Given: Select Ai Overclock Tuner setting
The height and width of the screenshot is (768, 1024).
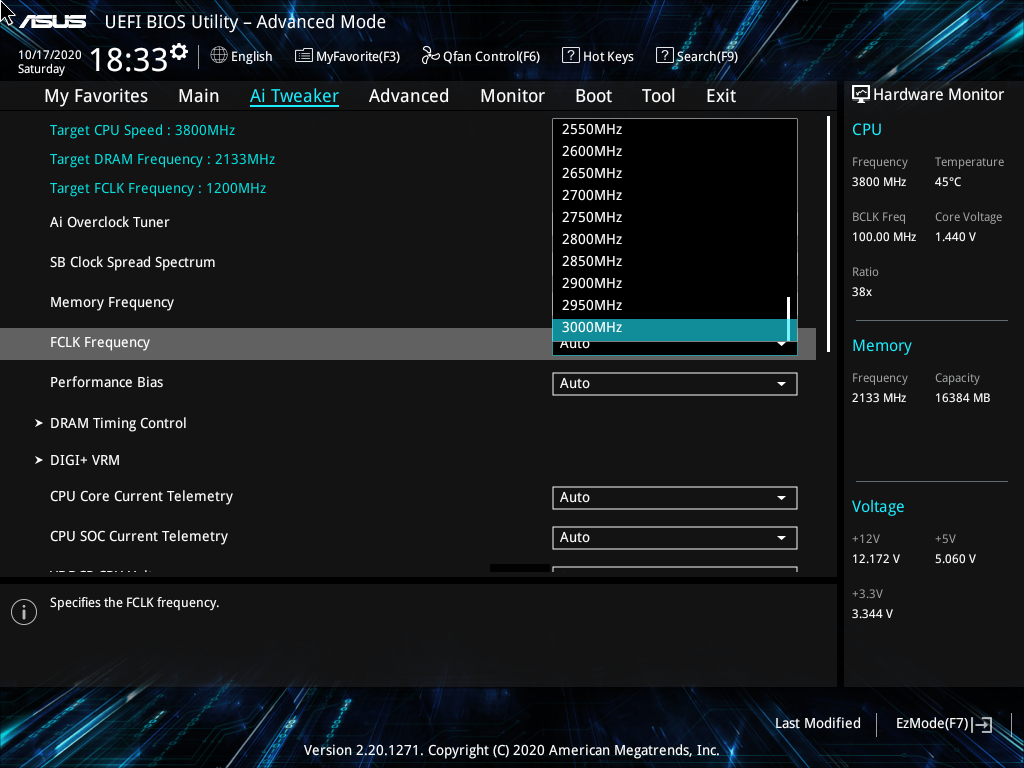Looking at the screenshot, I should click(110, 222).
